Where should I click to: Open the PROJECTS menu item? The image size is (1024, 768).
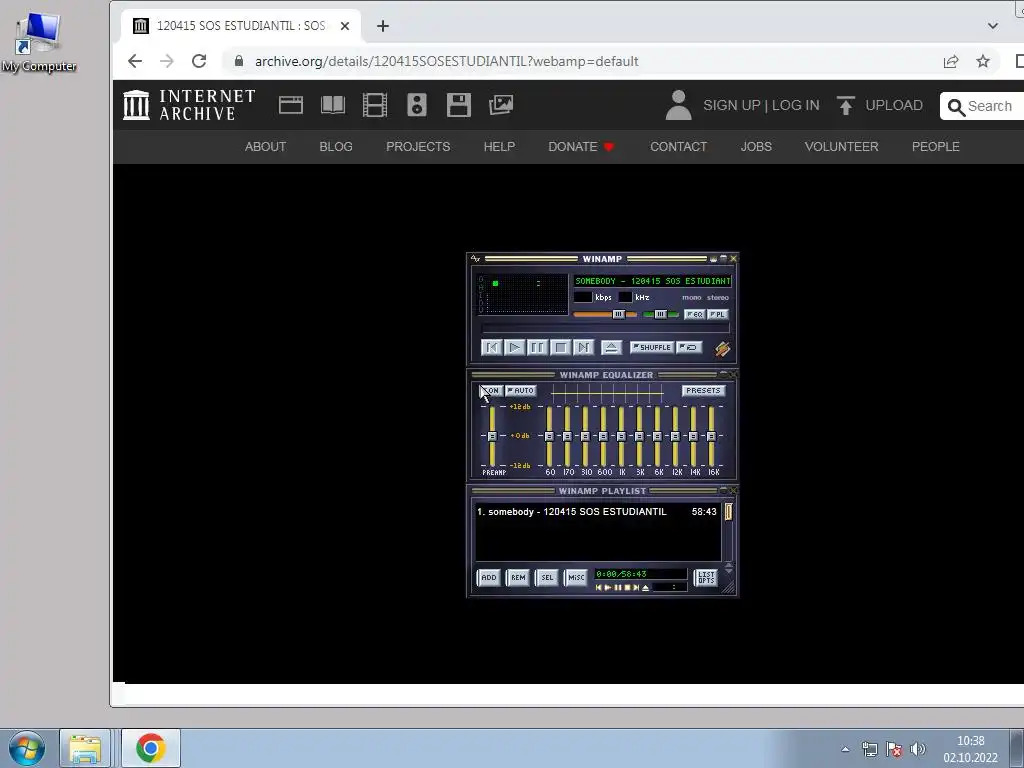point(418,147)
